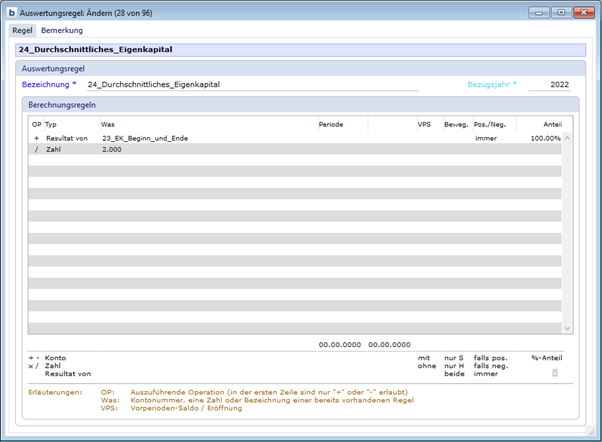
Task: Click the scroll up arrow in rules list
Action: click(567, 138)
